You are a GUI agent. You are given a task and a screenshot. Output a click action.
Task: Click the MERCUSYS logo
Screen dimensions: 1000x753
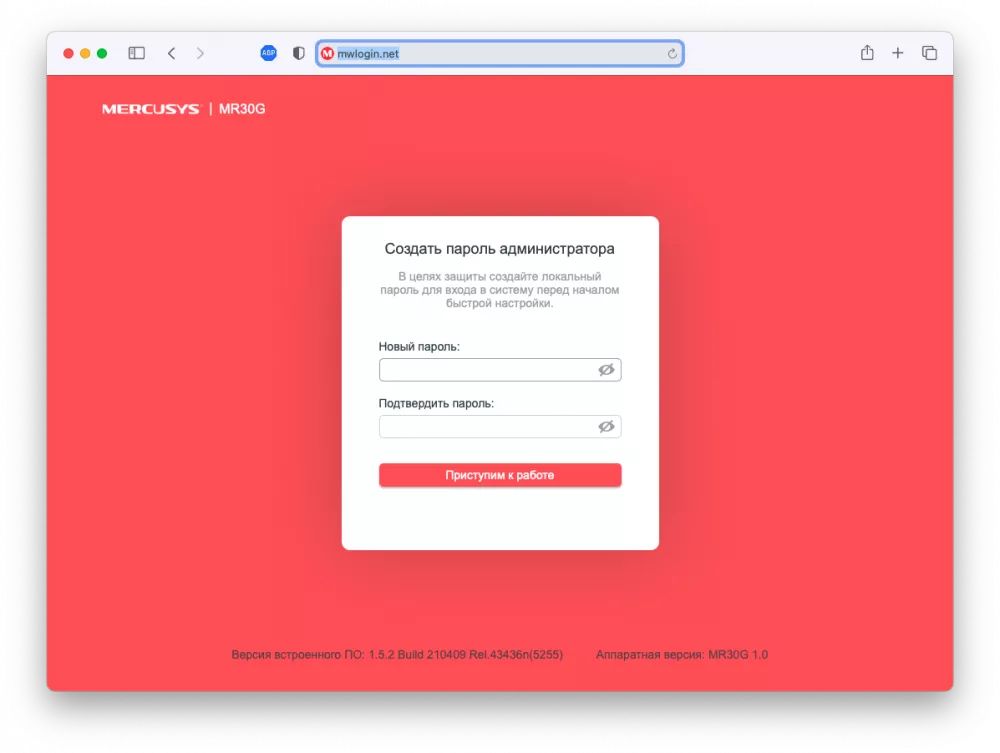pos(151,109)
